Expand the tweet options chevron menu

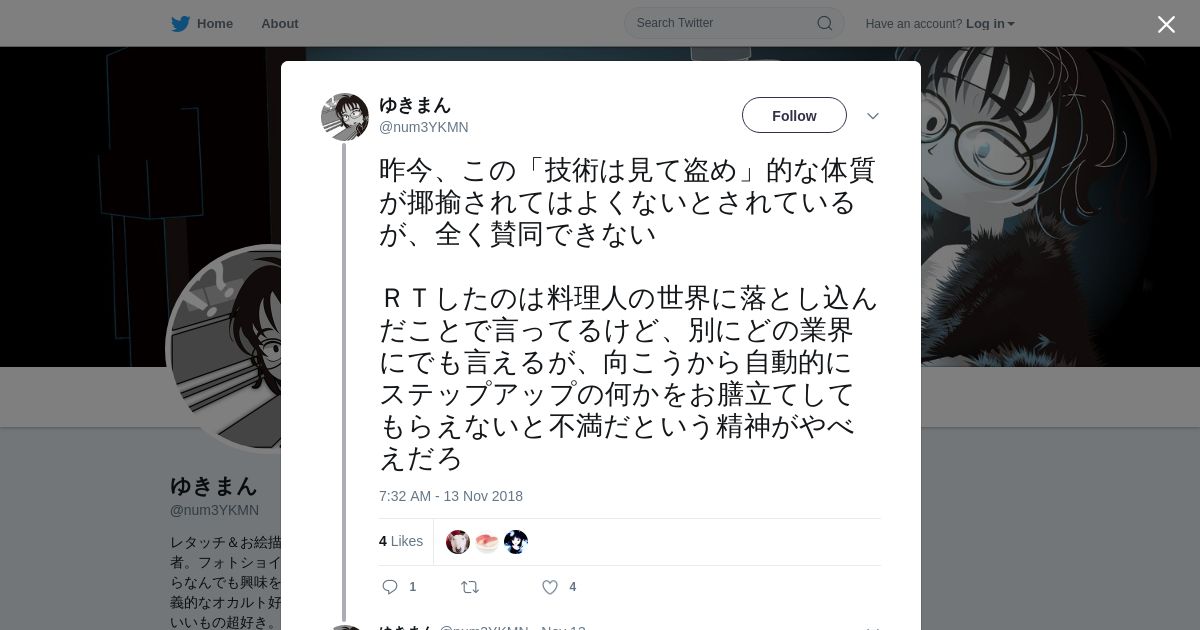873,116
